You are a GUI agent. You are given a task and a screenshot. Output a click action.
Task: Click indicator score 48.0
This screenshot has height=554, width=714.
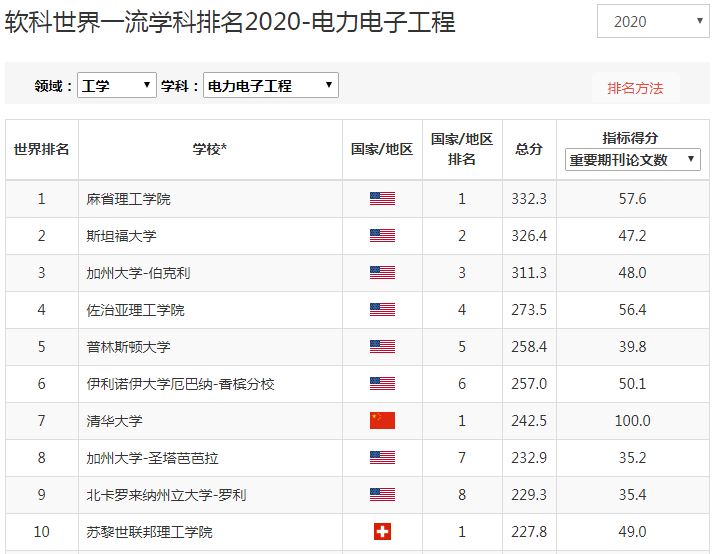click(632, 273)
